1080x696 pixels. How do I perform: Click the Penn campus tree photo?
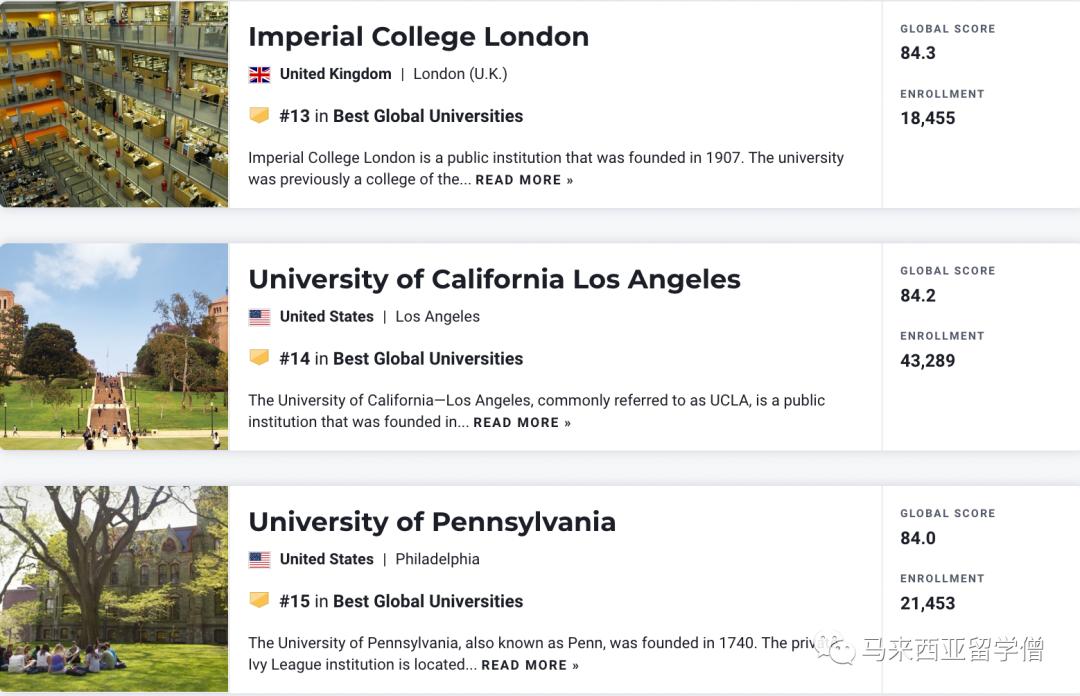coord(113,589)
